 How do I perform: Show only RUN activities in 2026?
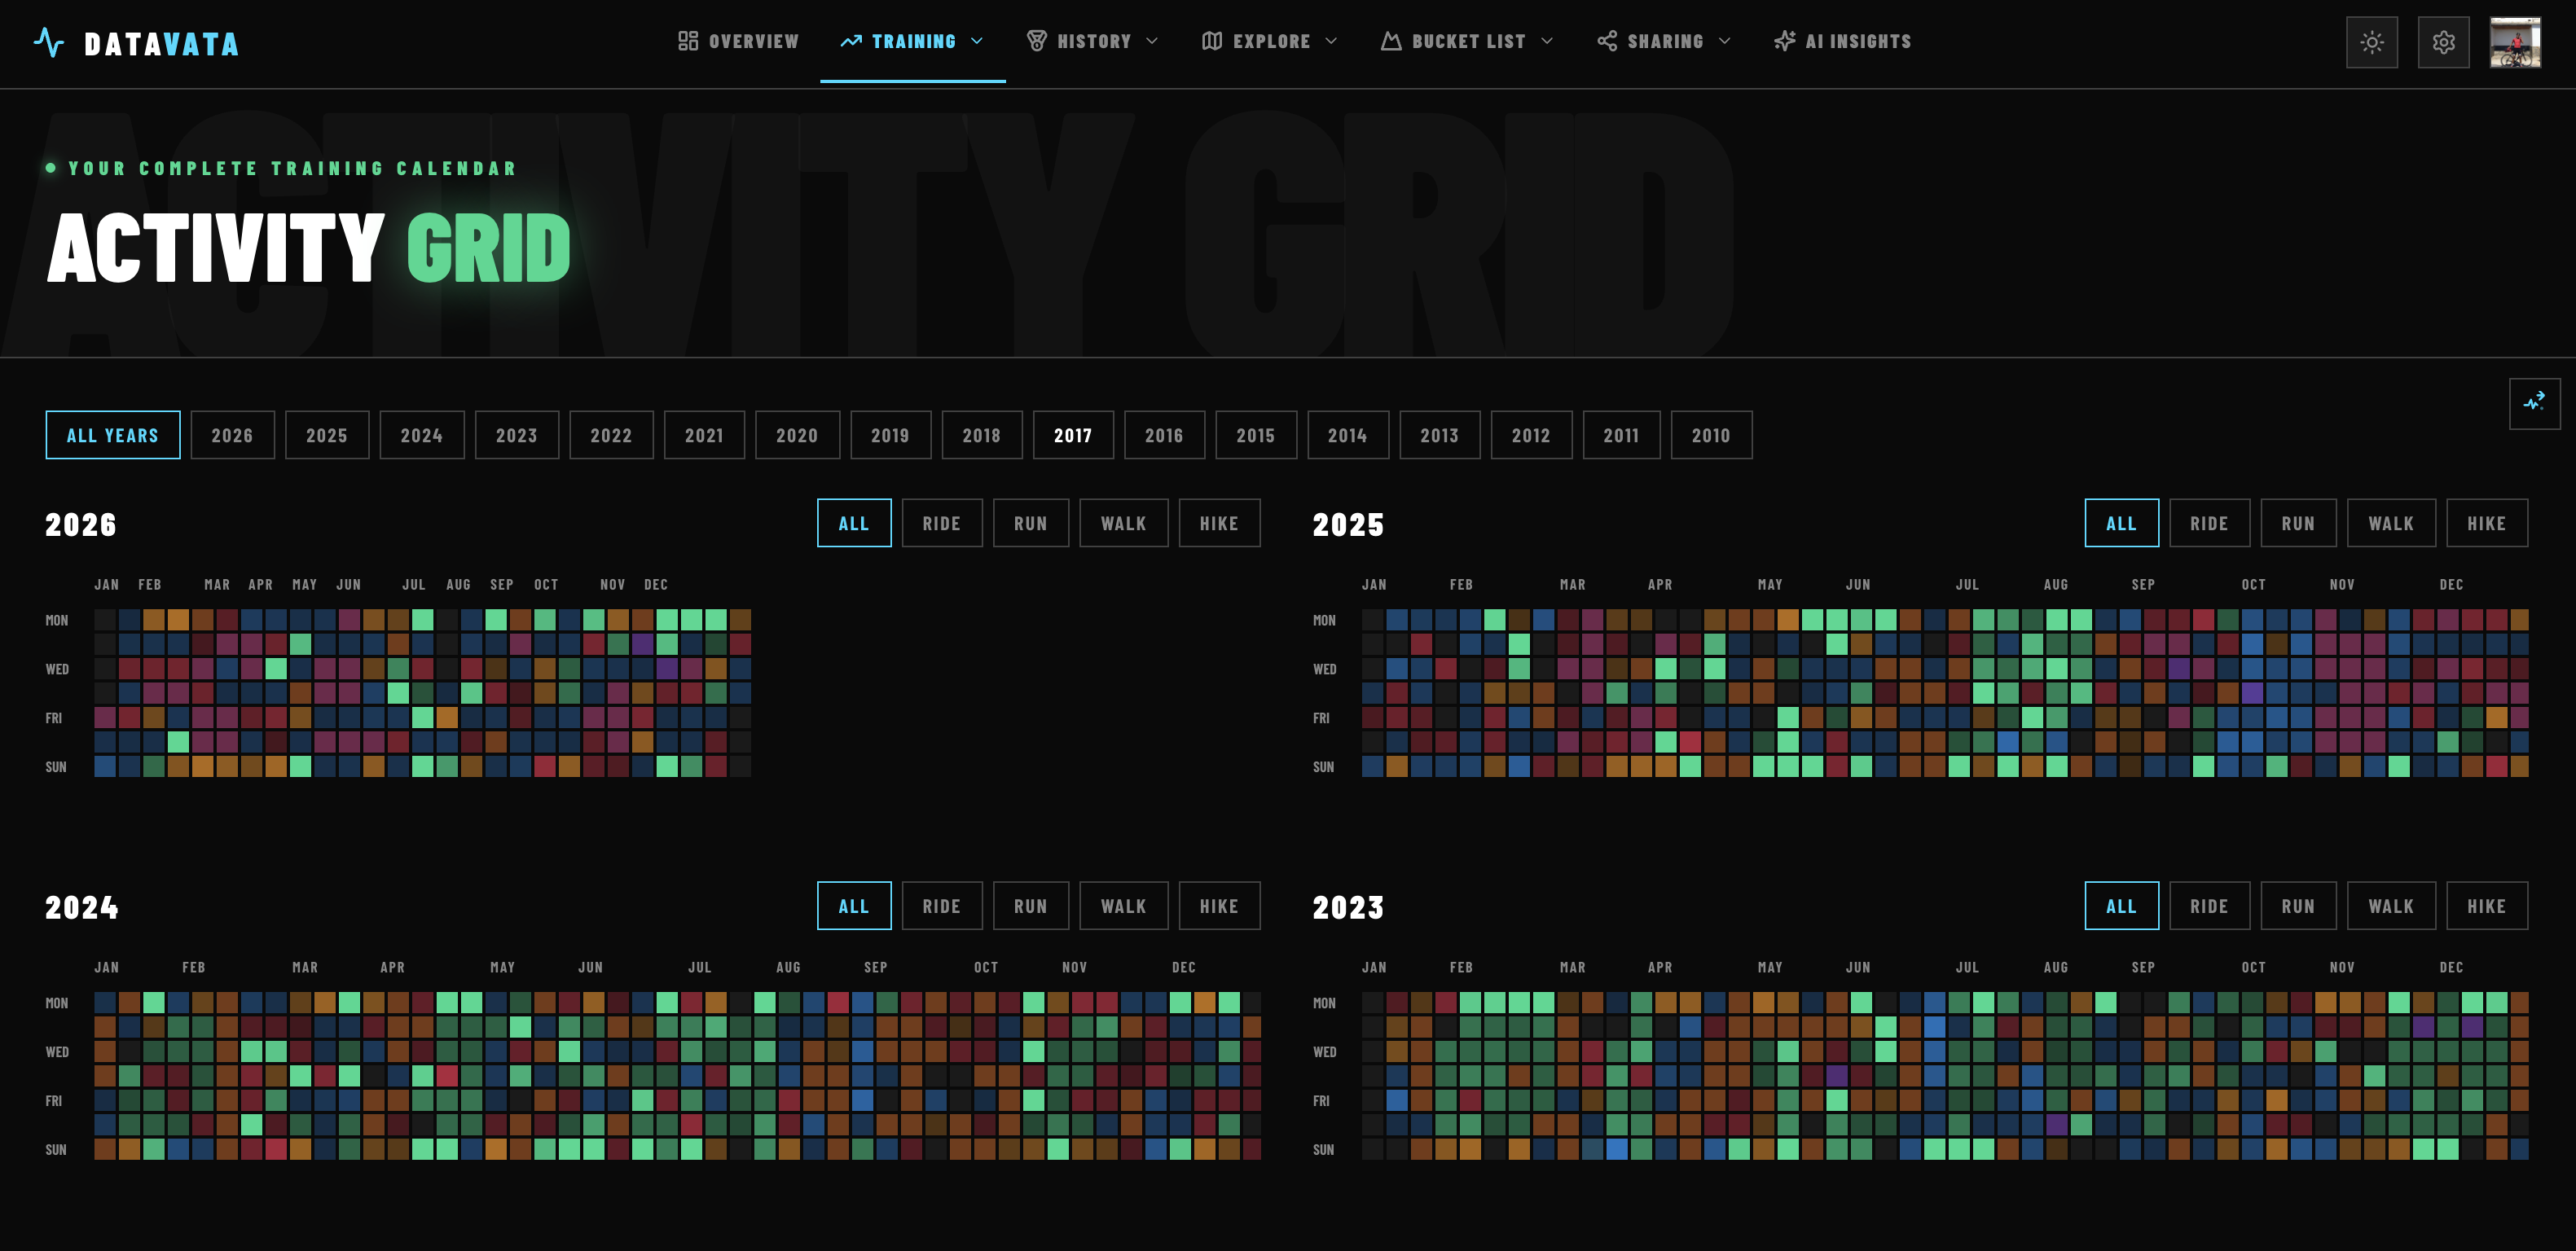(x=1031, y=523)
